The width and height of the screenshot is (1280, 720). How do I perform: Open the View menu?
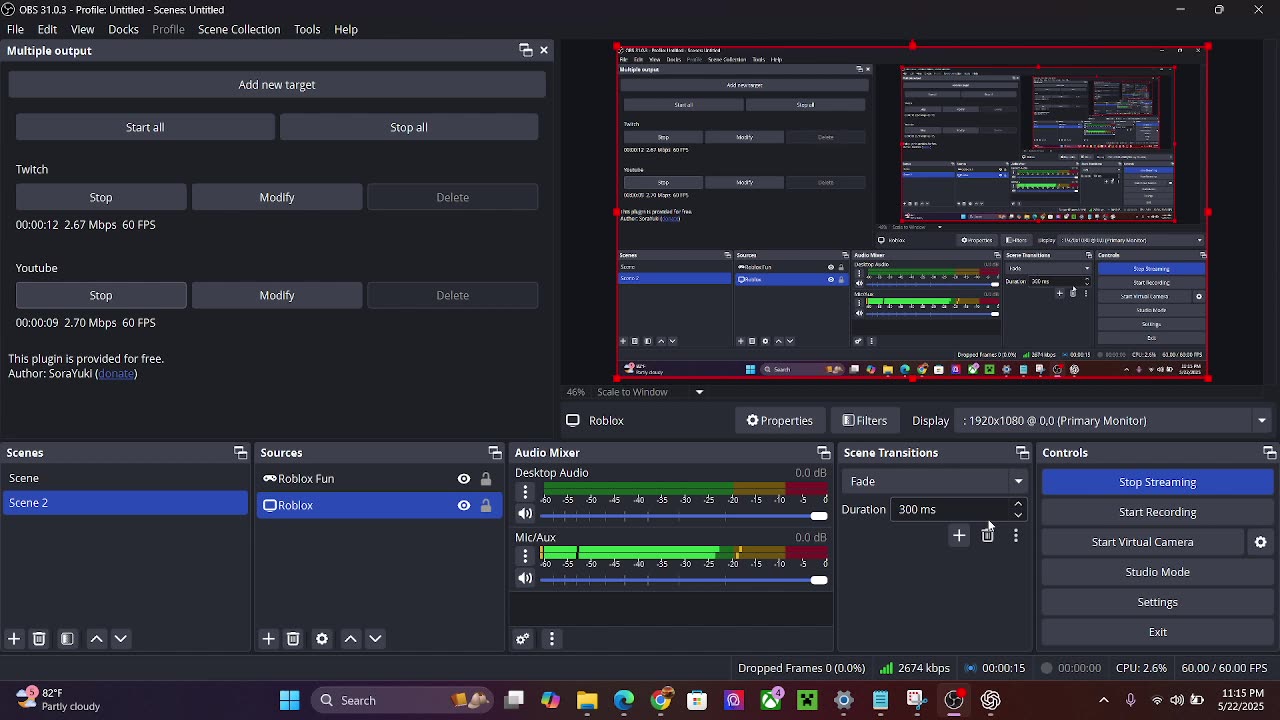point(83,29)
